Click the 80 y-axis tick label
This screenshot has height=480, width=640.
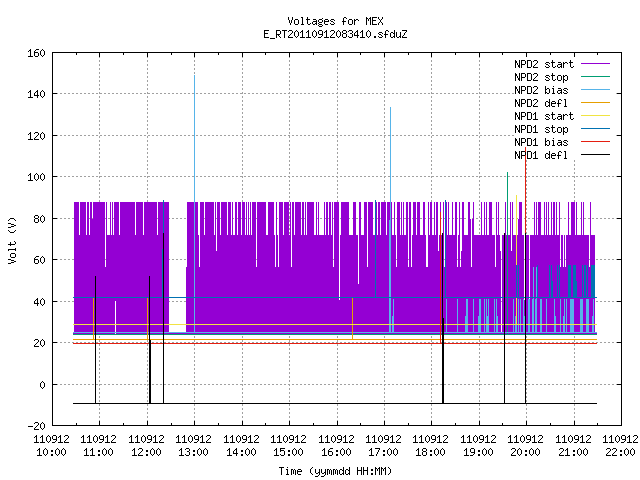click(x=39, y=219)
